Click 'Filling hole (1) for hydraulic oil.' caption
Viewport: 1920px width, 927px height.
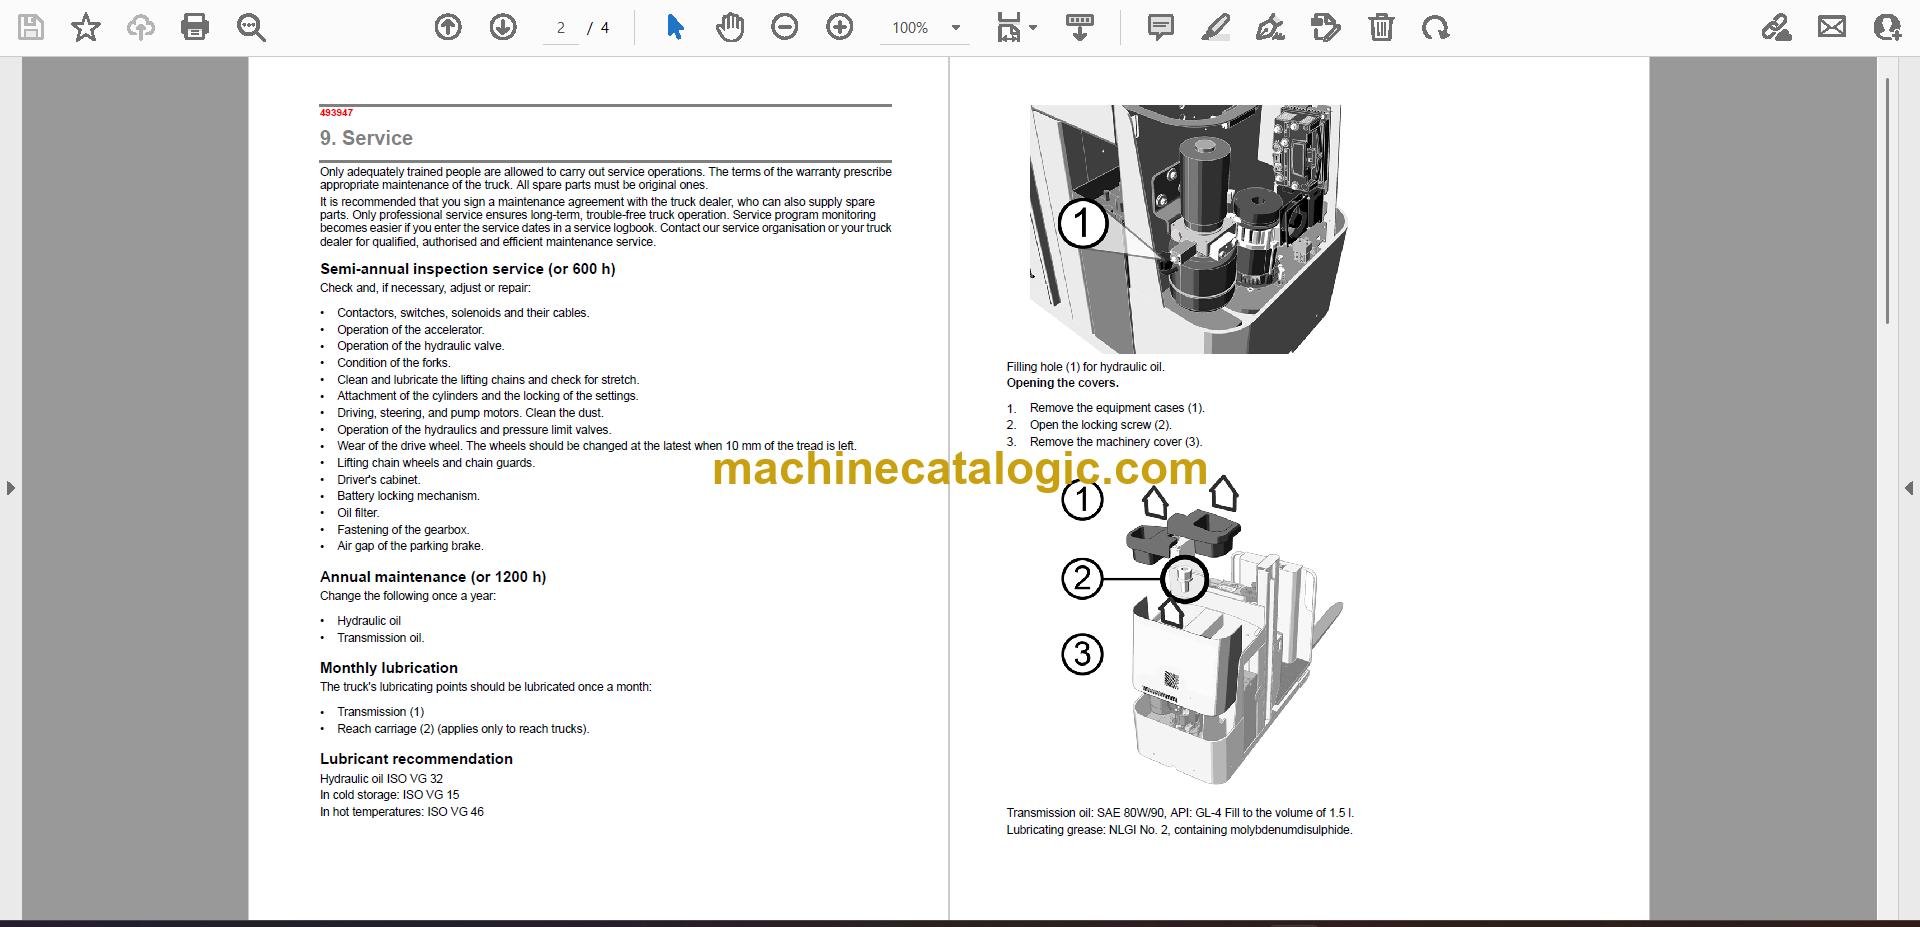[x=1085, y=367]
